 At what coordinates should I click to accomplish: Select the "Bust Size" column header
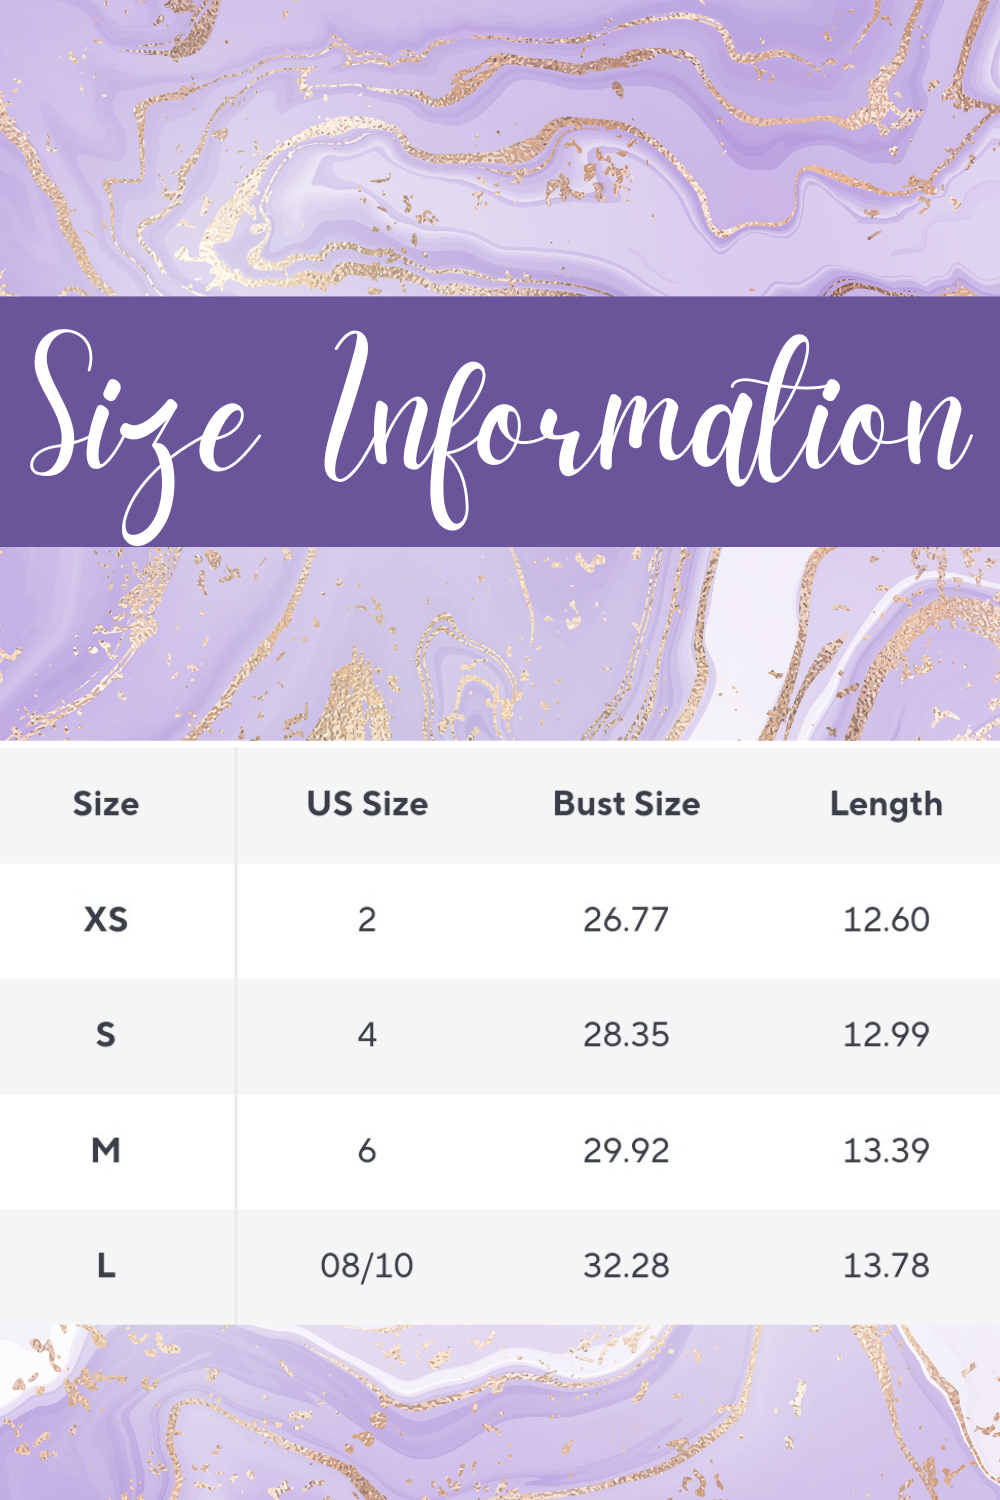627,804
